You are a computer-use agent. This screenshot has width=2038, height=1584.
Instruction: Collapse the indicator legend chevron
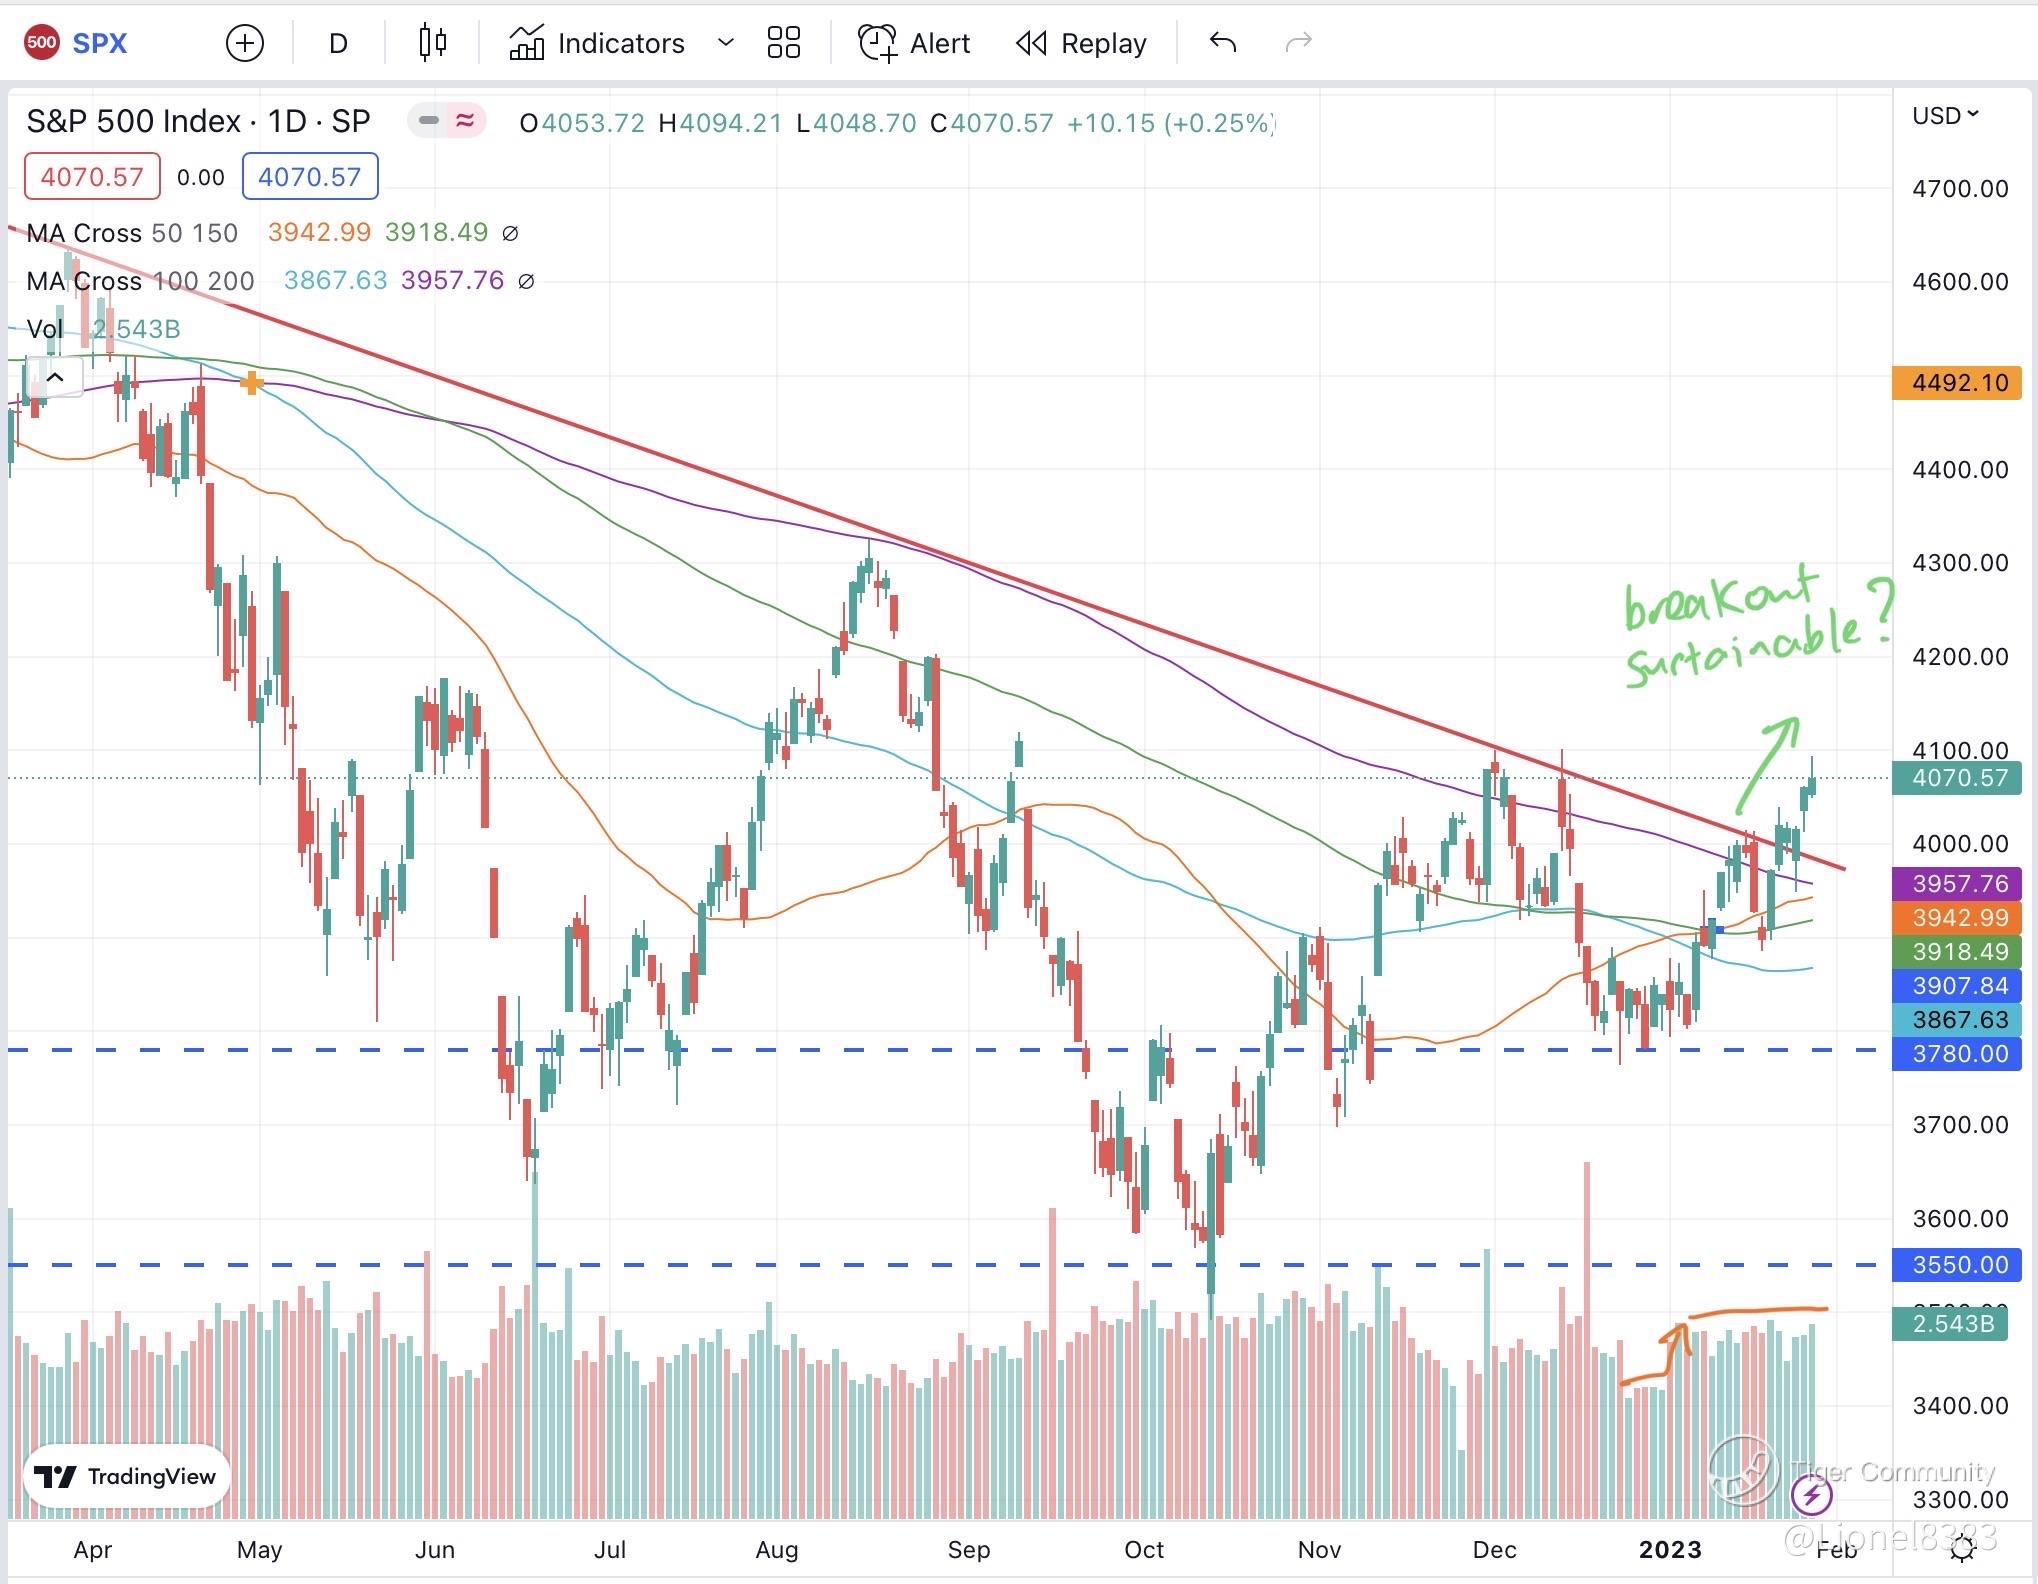coord(55,377)
